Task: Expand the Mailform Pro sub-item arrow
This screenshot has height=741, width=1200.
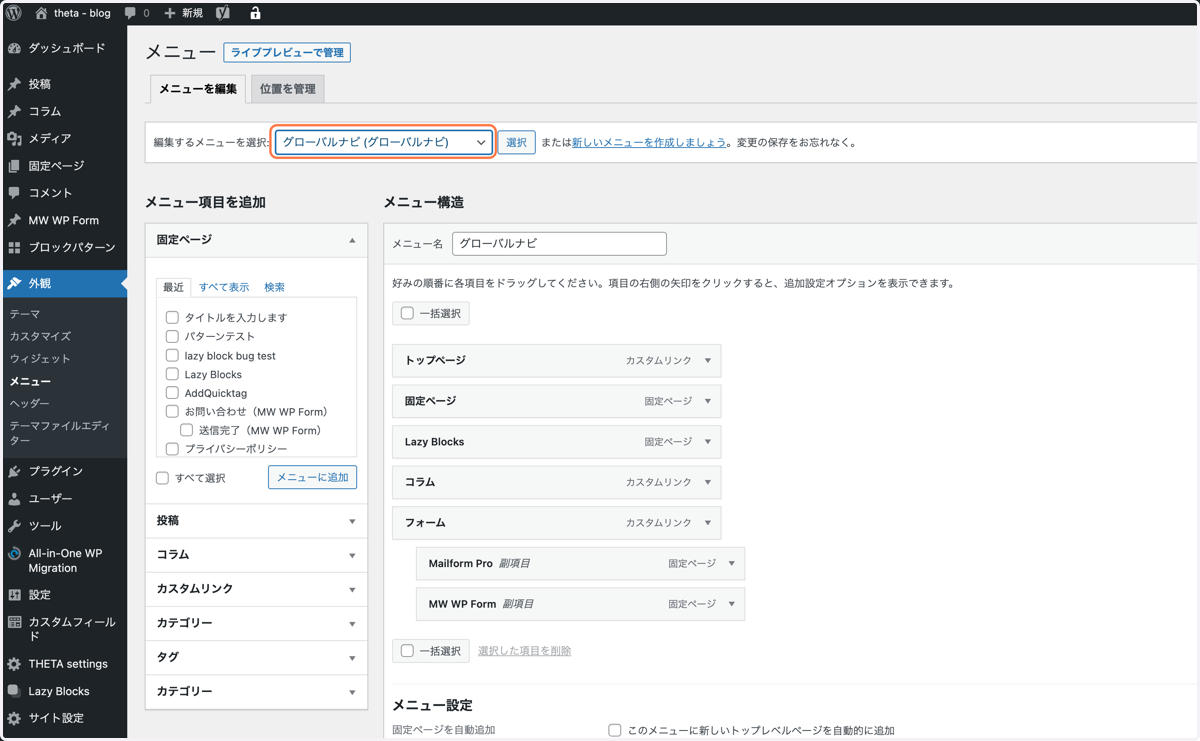Action: [x=732, y=563]
